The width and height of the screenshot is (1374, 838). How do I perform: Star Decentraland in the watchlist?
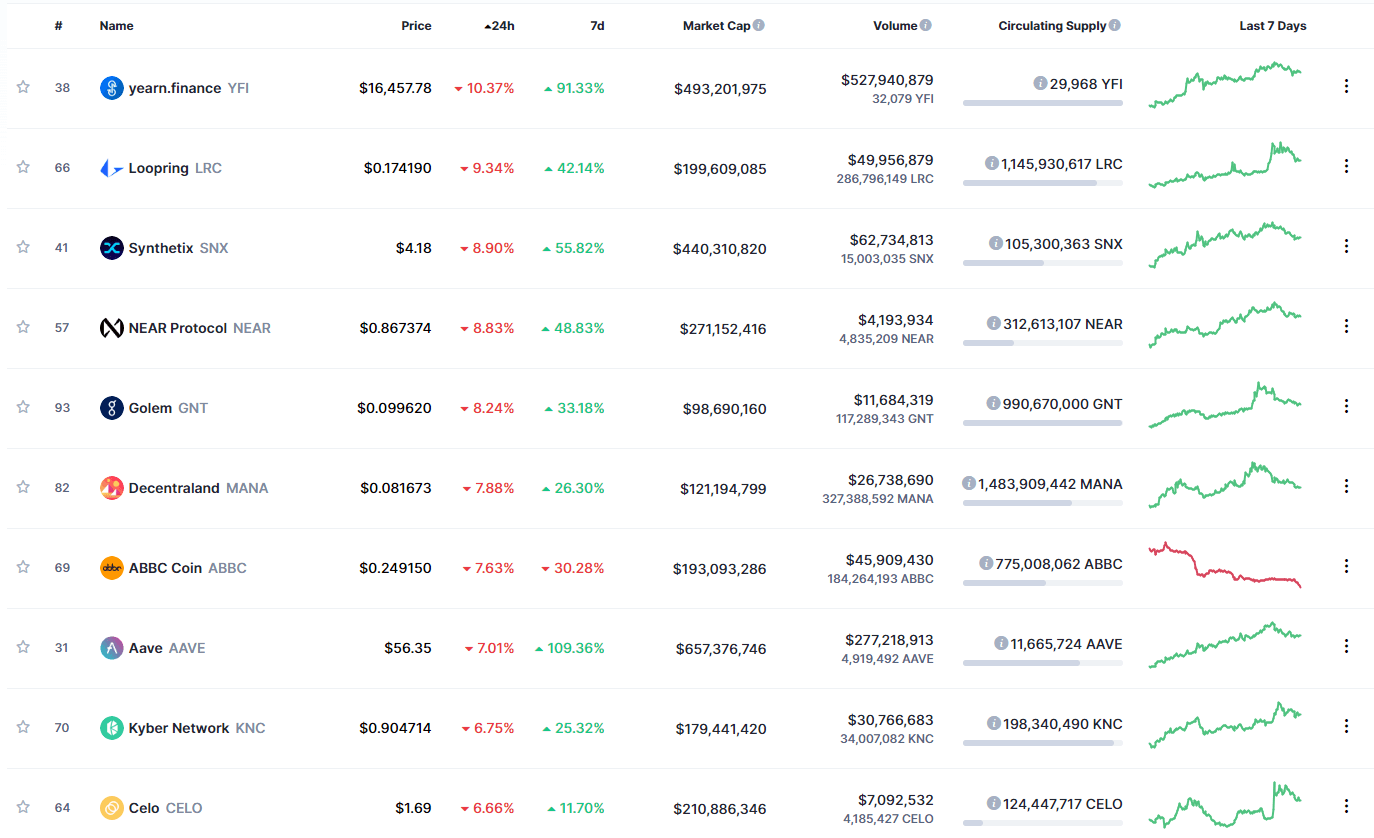point(23,487)
